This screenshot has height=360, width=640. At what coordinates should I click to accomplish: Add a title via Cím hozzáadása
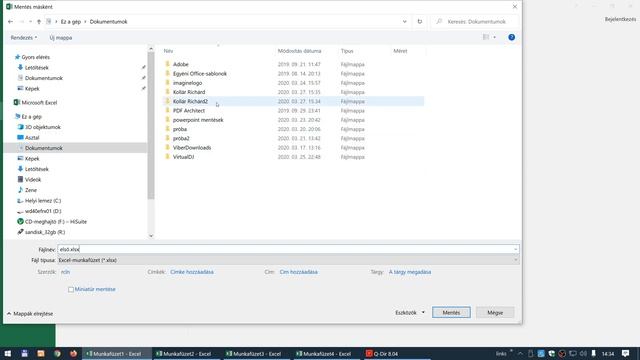(298, 272)
